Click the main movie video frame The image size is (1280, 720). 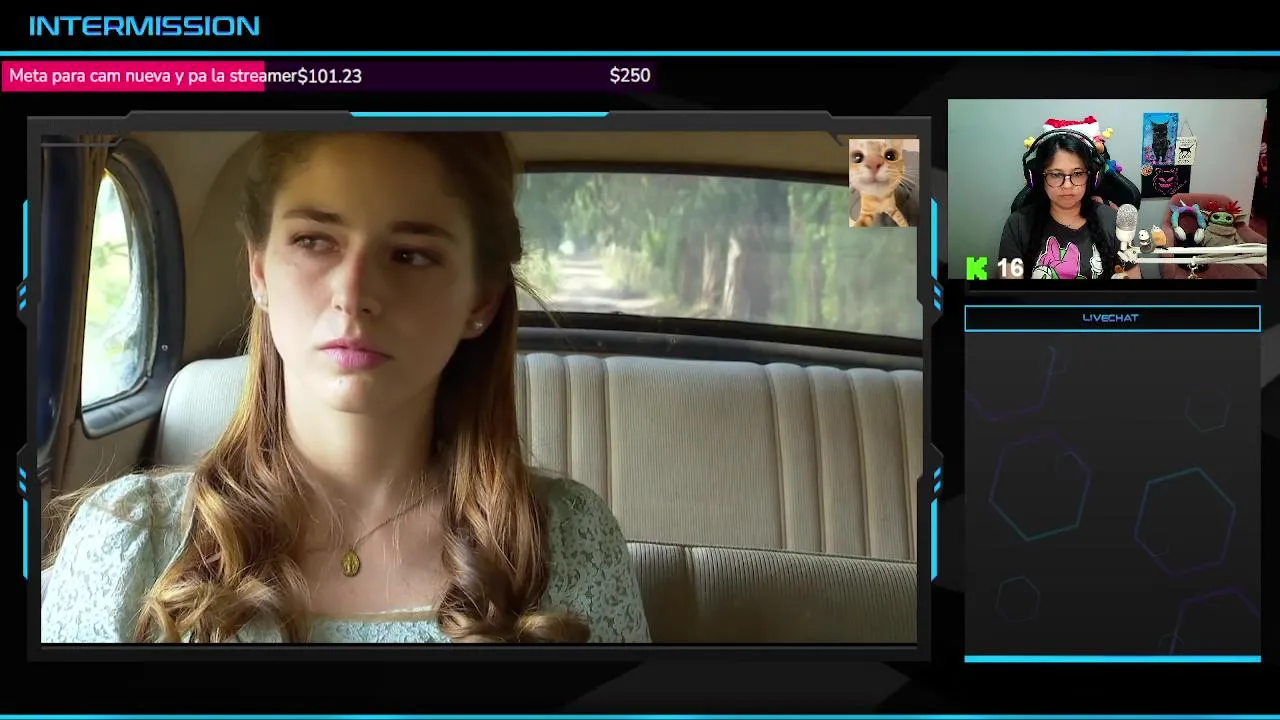pyautogui.click(x=479, y=387)
